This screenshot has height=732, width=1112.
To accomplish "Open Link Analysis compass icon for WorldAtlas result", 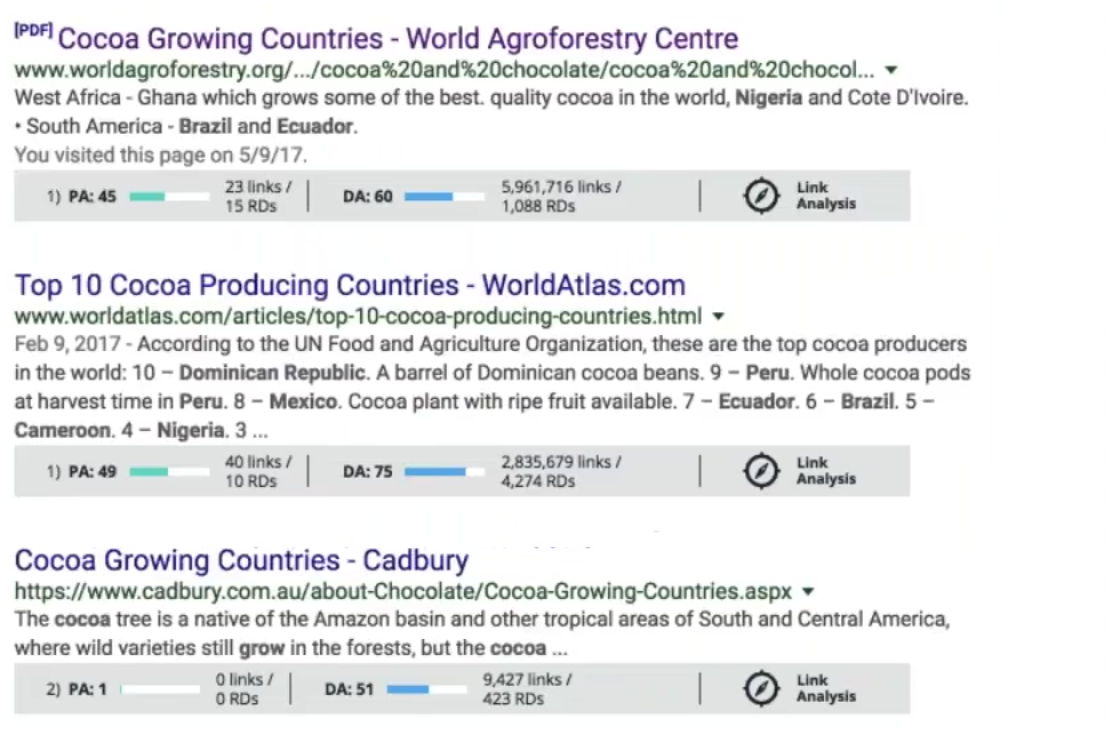I will pyautogui.click(x=761, y=471).
